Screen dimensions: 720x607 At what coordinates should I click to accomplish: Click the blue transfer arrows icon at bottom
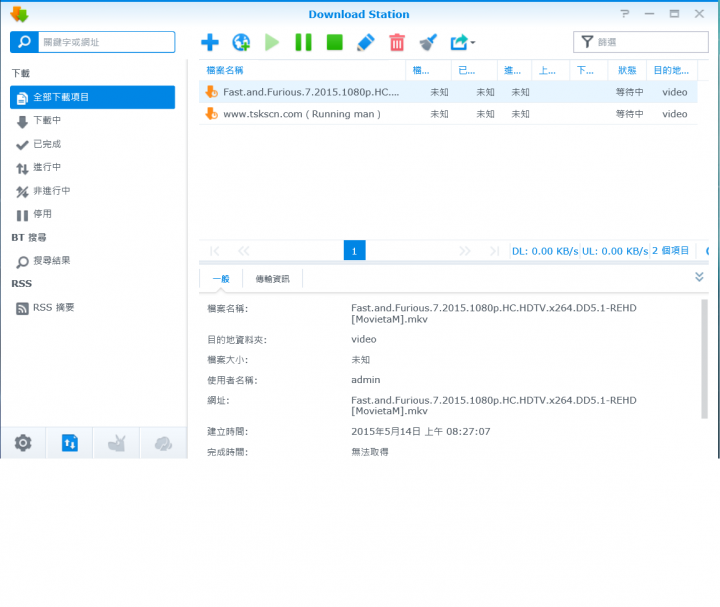70,443
